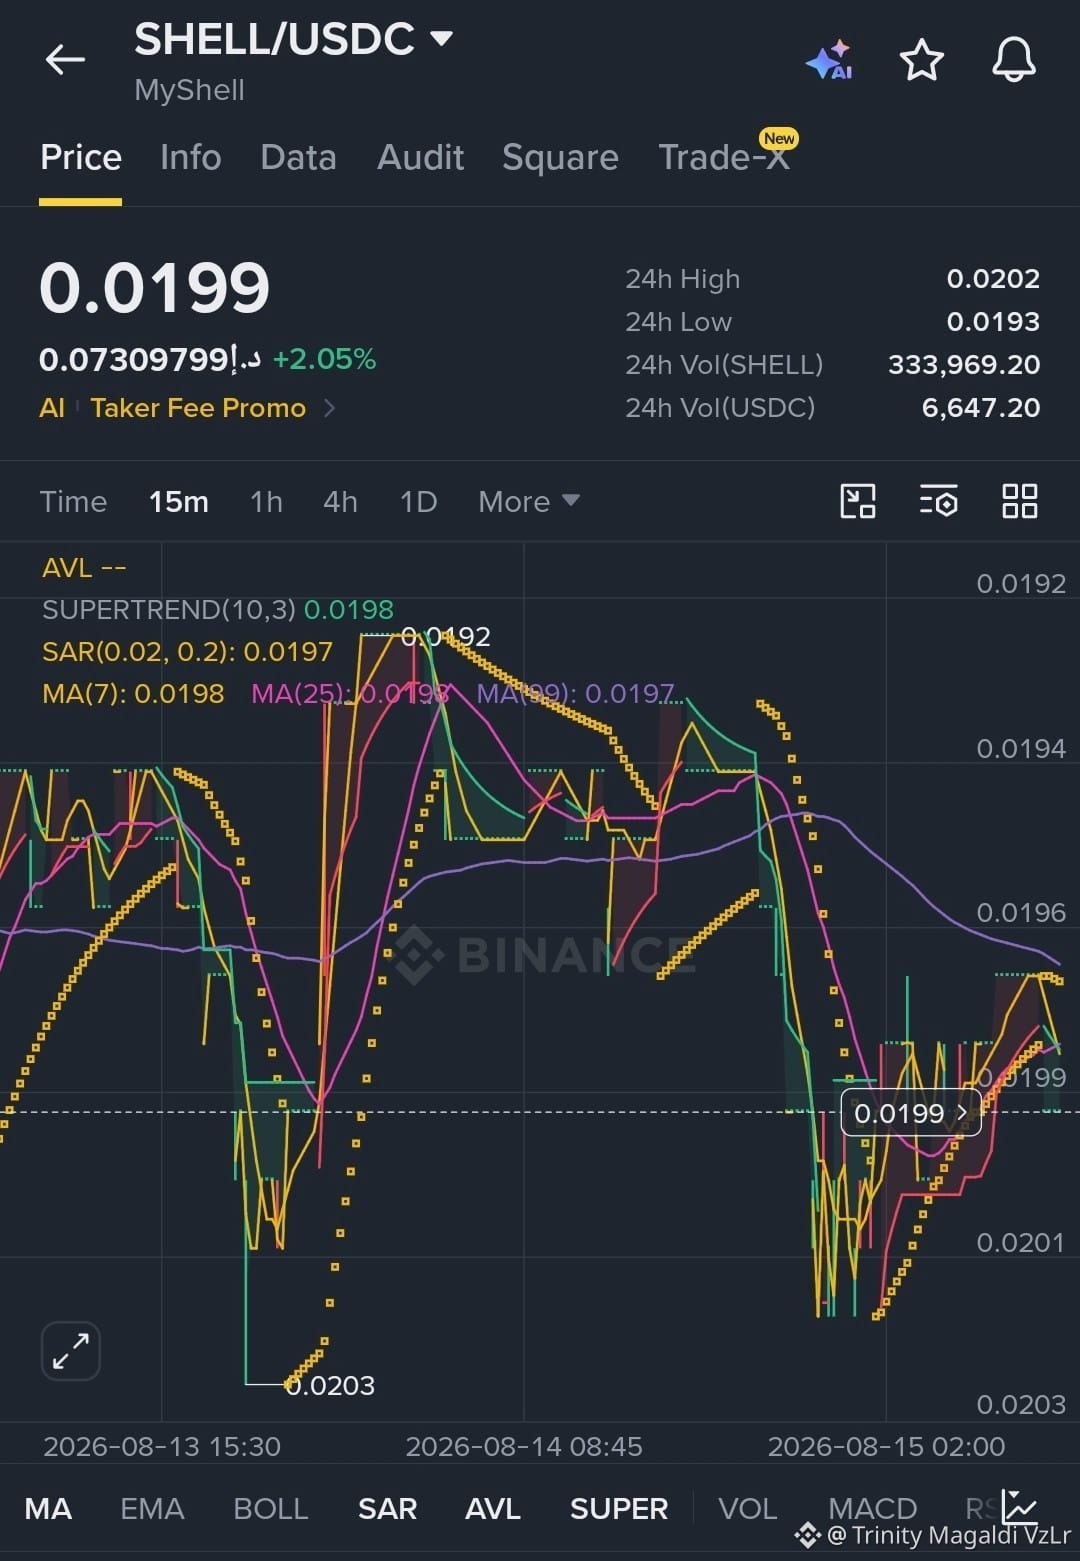The image size is (1080, 1561).
Task: Tap the 2026-08-15 02:00 time label
Action: click(886, 1446)
